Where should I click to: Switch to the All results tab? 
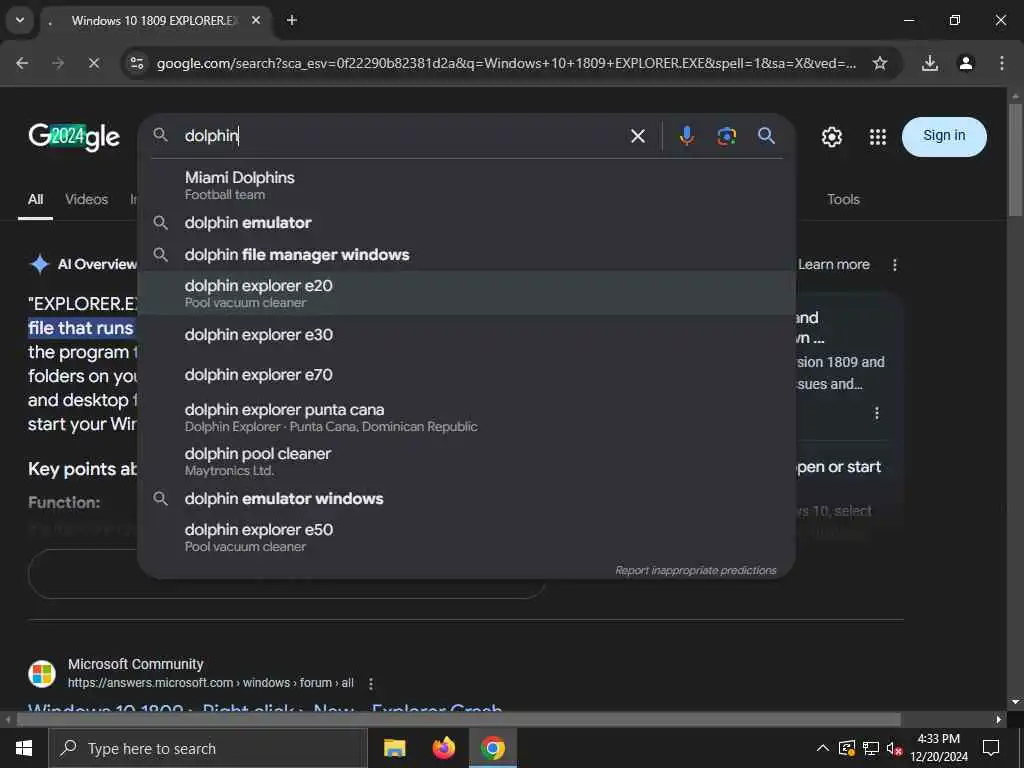click(x=35, y=199)
